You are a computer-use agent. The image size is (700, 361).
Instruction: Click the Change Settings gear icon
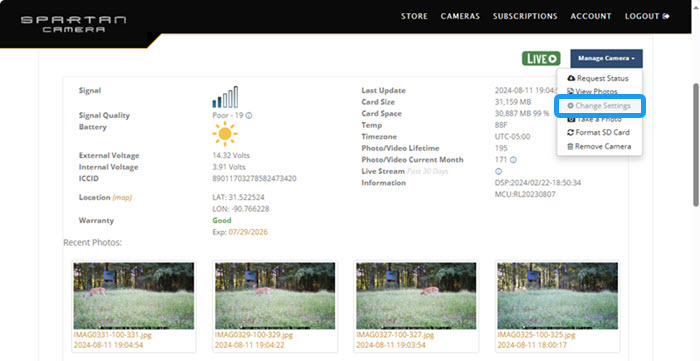[x=571, y=106]
